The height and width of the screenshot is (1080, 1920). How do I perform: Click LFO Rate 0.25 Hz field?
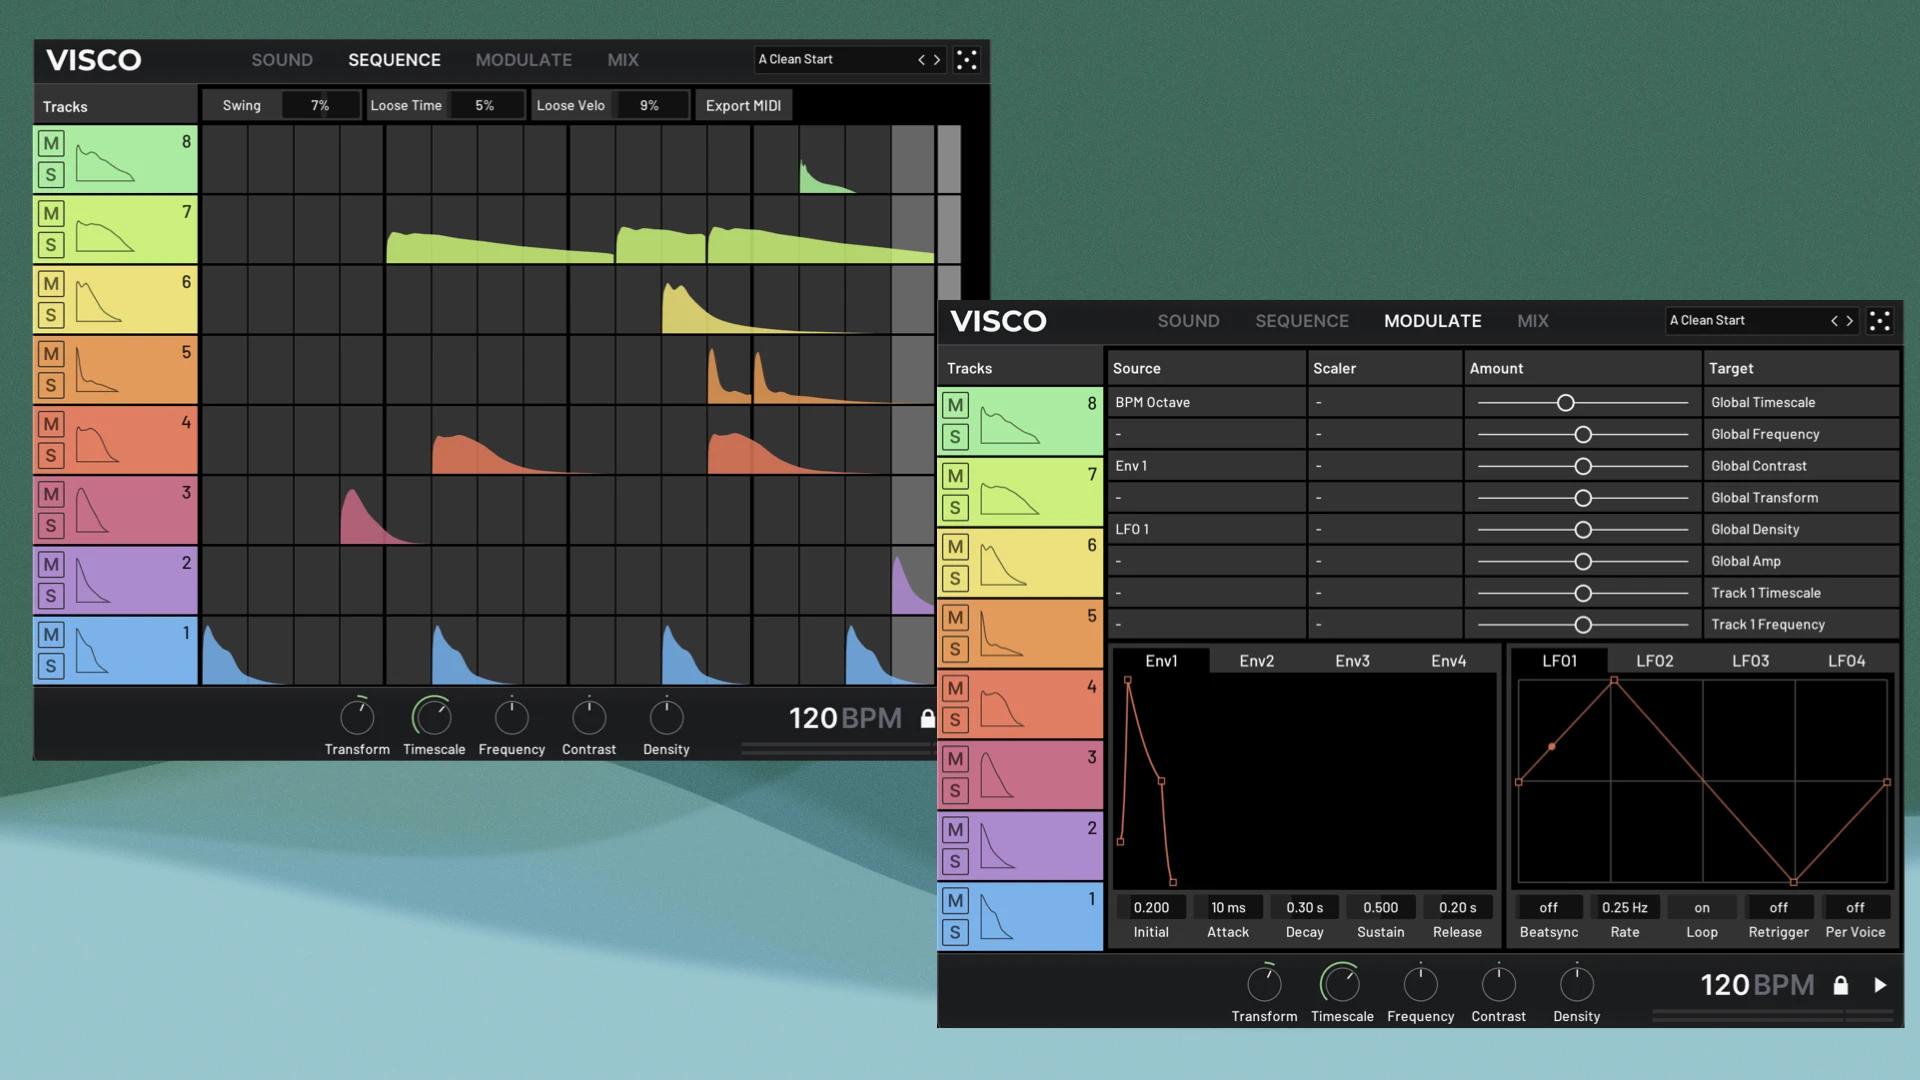coord(1625,908)
